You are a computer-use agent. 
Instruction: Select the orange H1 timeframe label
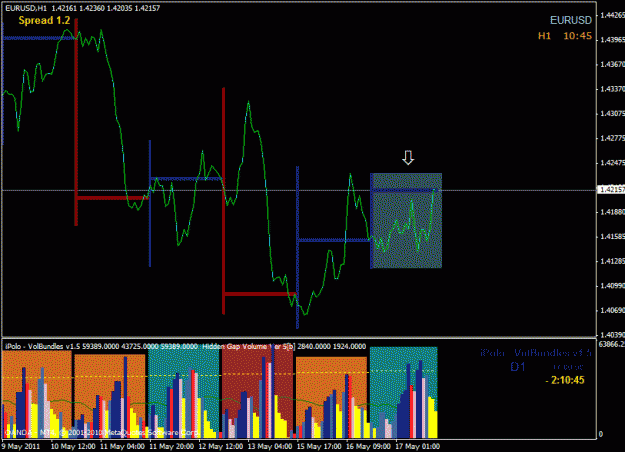click(x=544, y=36)
